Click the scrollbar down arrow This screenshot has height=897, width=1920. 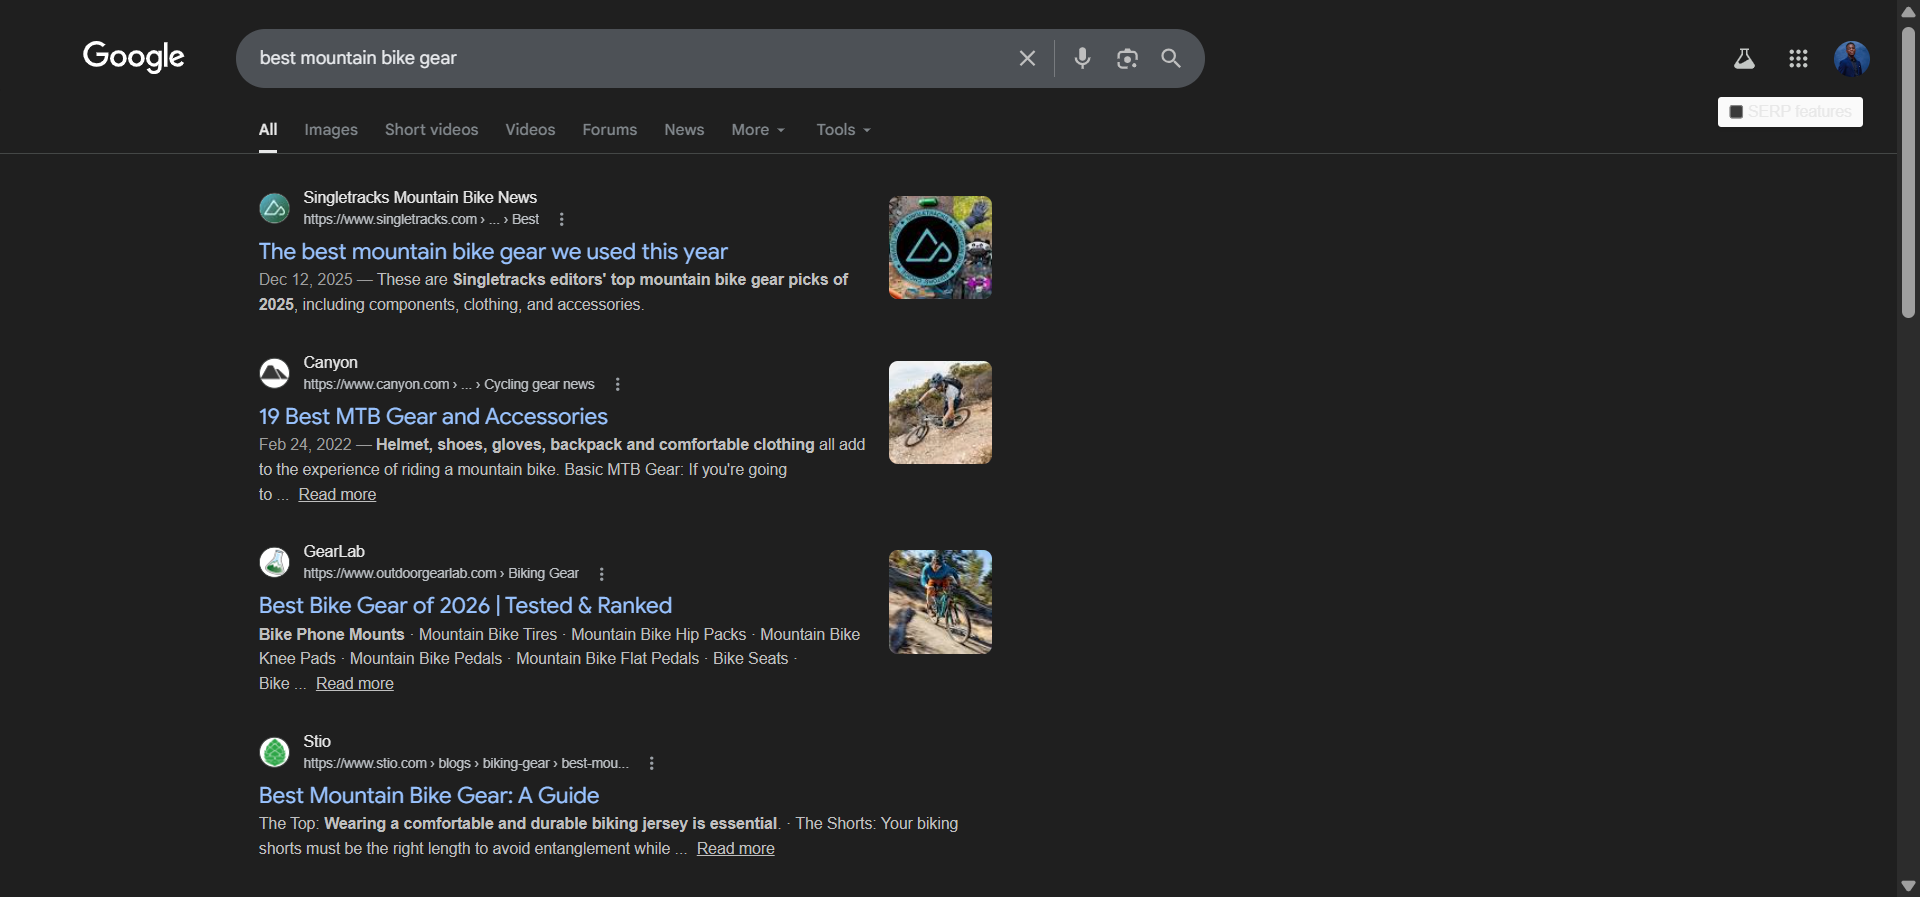tap(1908, 886)
